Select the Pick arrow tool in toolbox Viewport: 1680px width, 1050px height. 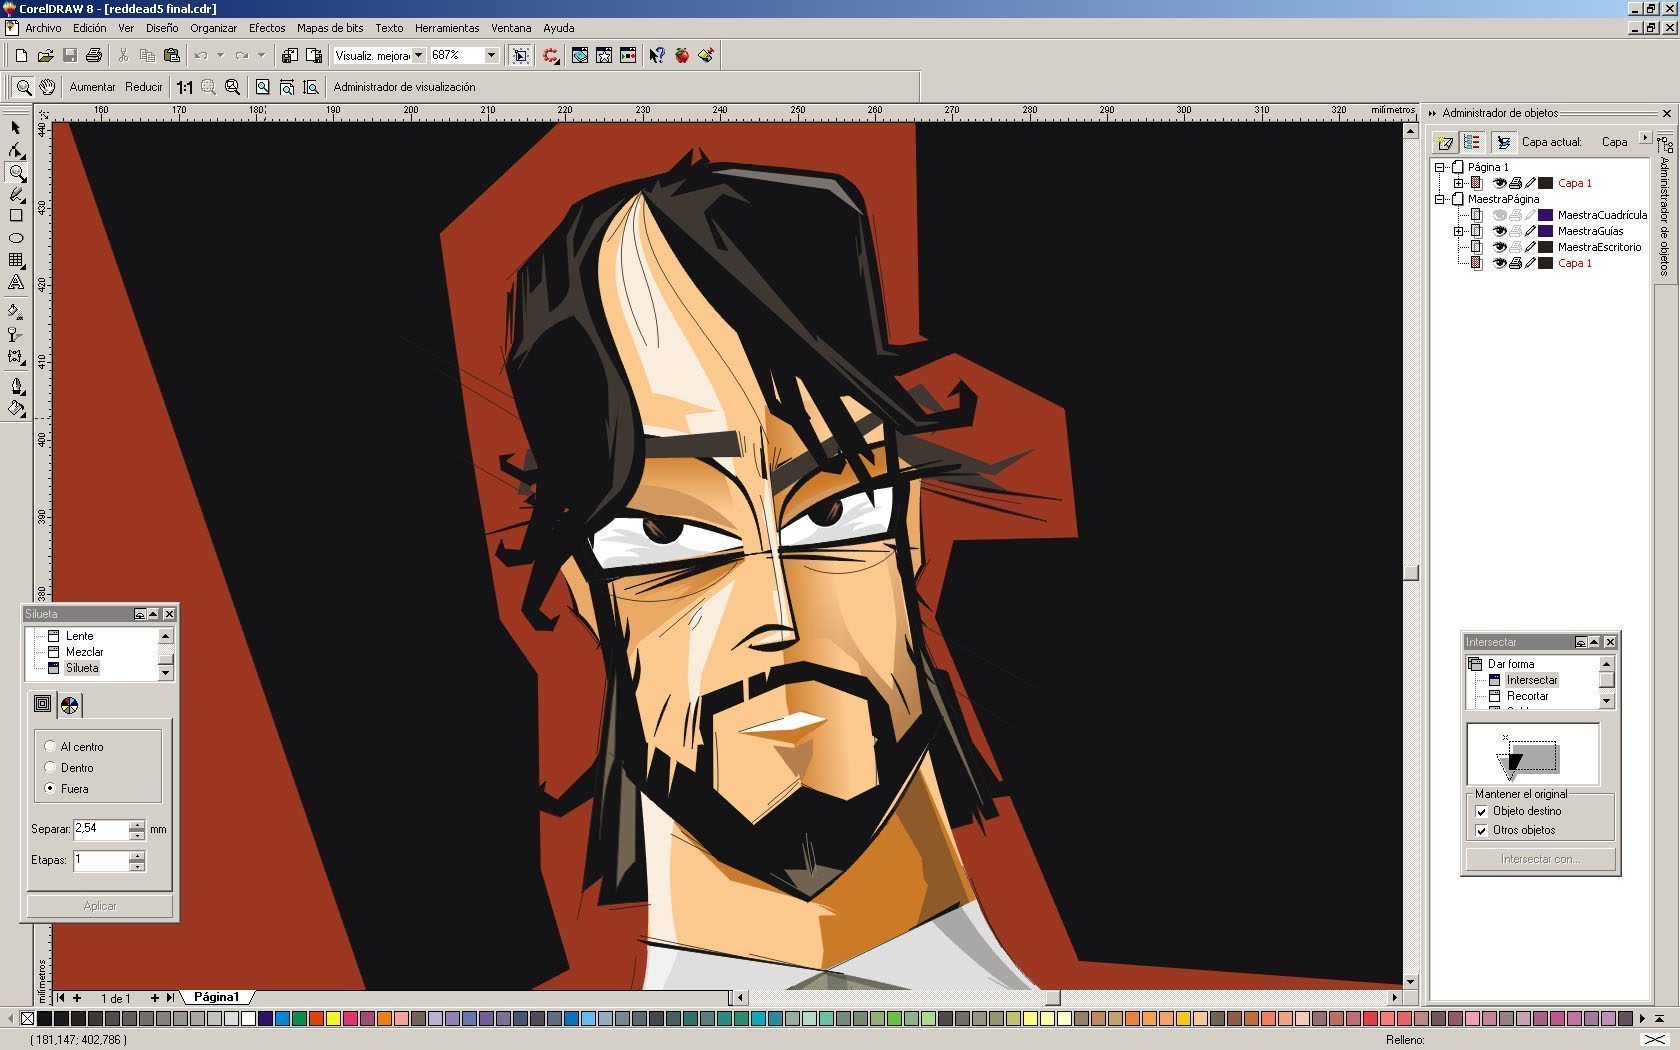tap(15, 128)
